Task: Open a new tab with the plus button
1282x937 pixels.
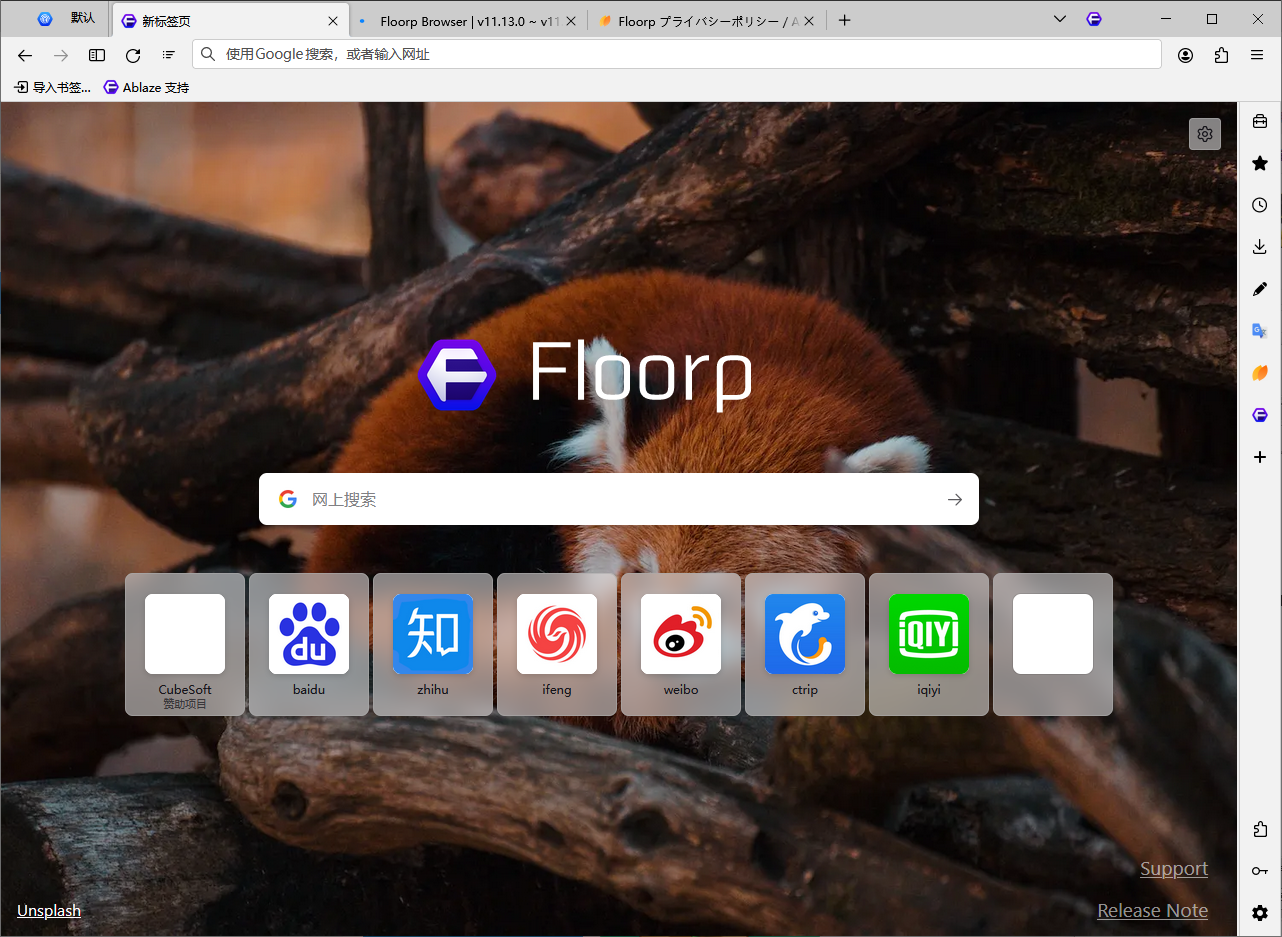Action: click(844, 20)
